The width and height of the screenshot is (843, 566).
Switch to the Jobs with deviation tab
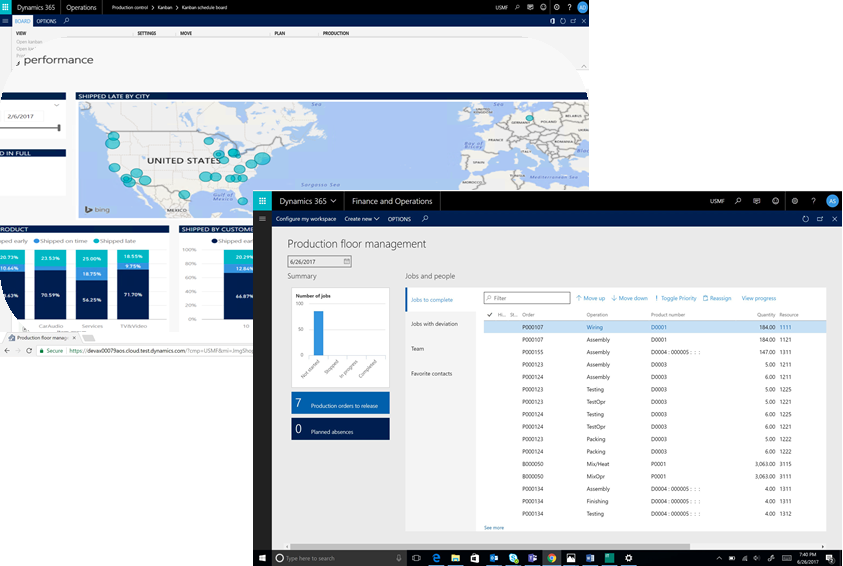(x=434, y=324)
